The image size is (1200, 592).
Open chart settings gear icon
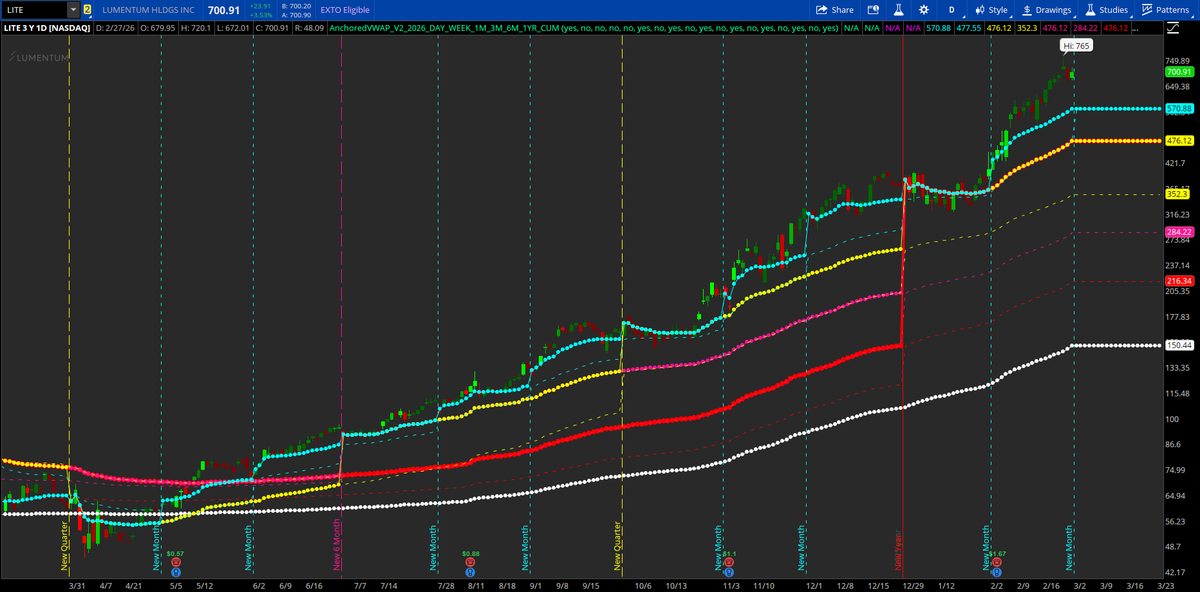click(x=925, y=9)
